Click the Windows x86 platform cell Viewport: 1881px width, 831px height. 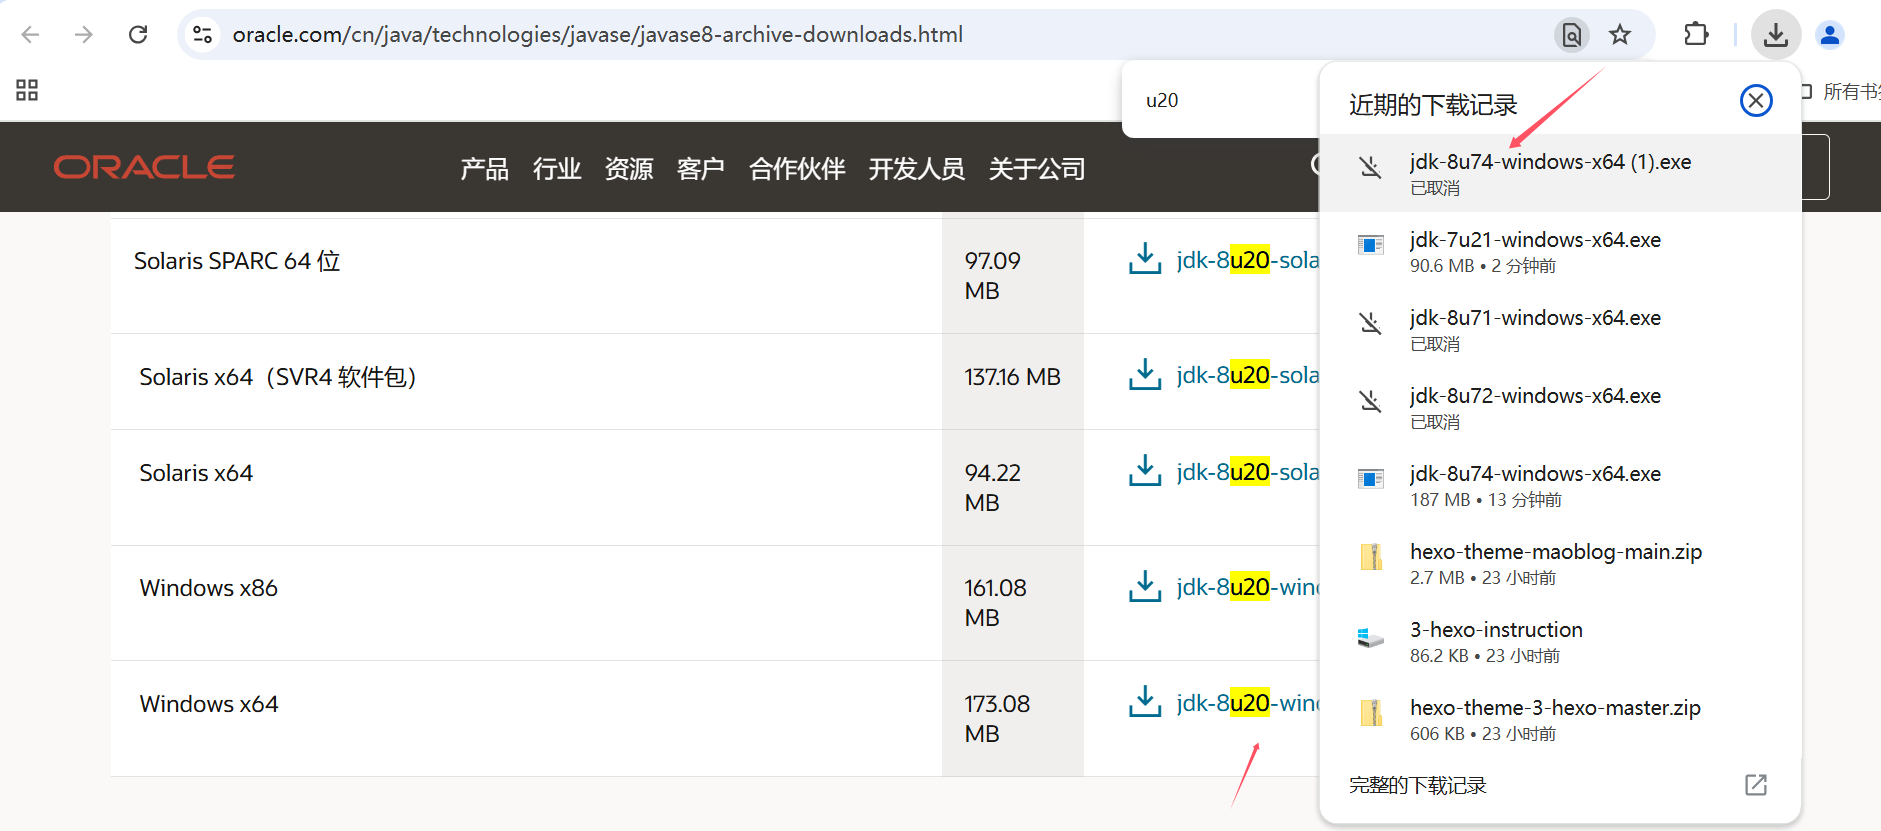coord(526,603)
